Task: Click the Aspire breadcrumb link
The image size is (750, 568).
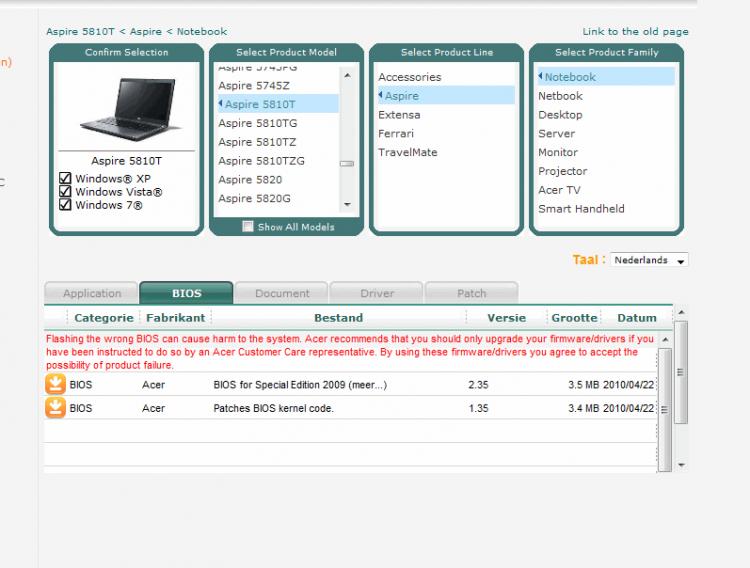Action: point(146,32)
